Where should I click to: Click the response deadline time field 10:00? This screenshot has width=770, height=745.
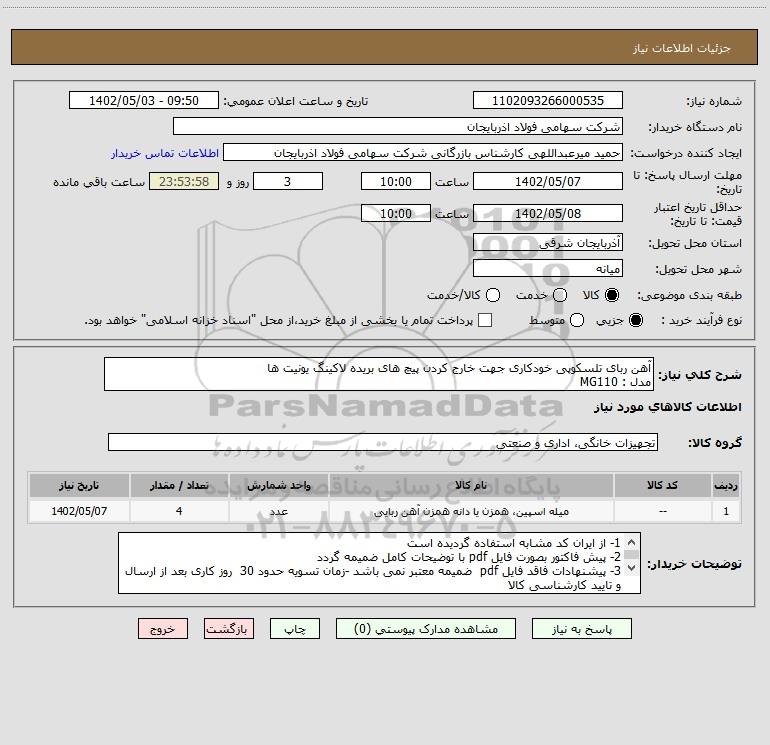point(396,181)
